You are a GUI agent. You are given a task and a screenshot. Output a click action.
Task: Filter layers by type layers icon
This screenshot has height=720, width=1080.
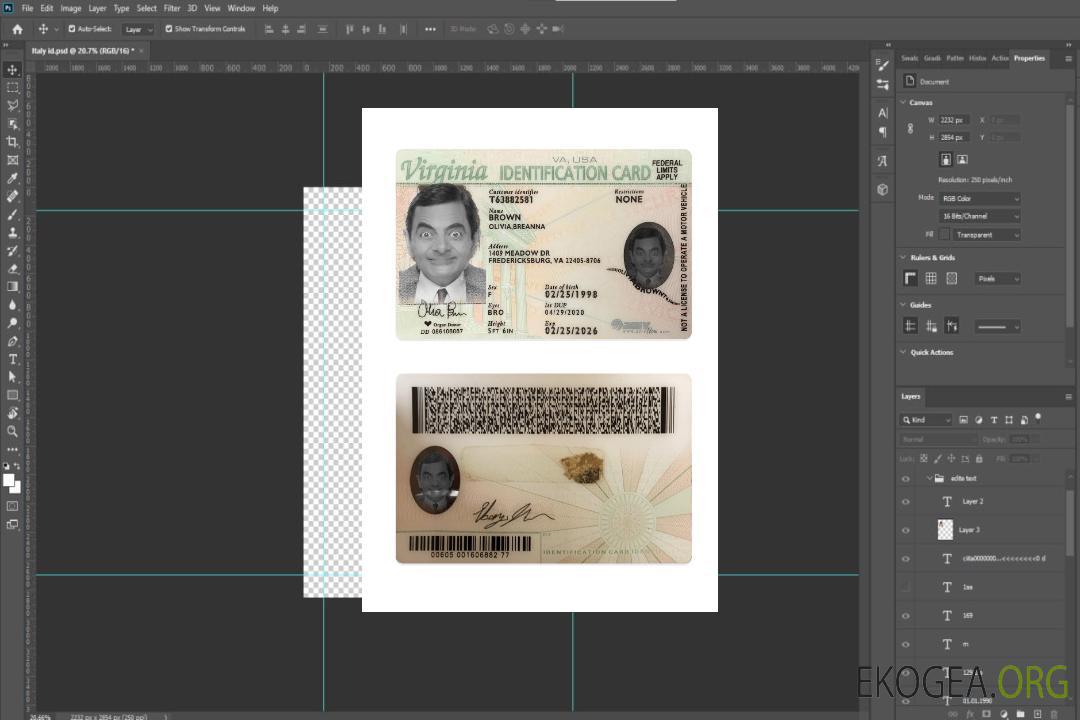(x=995, y=420)
